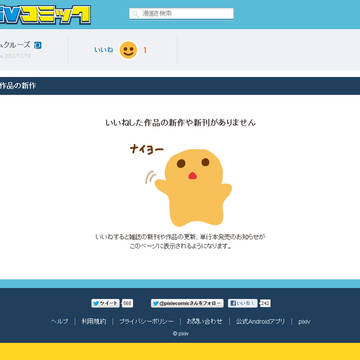Select the 作品の新作 section header
Viewport: 360px width, 360px height.
(x=18, y=86)
